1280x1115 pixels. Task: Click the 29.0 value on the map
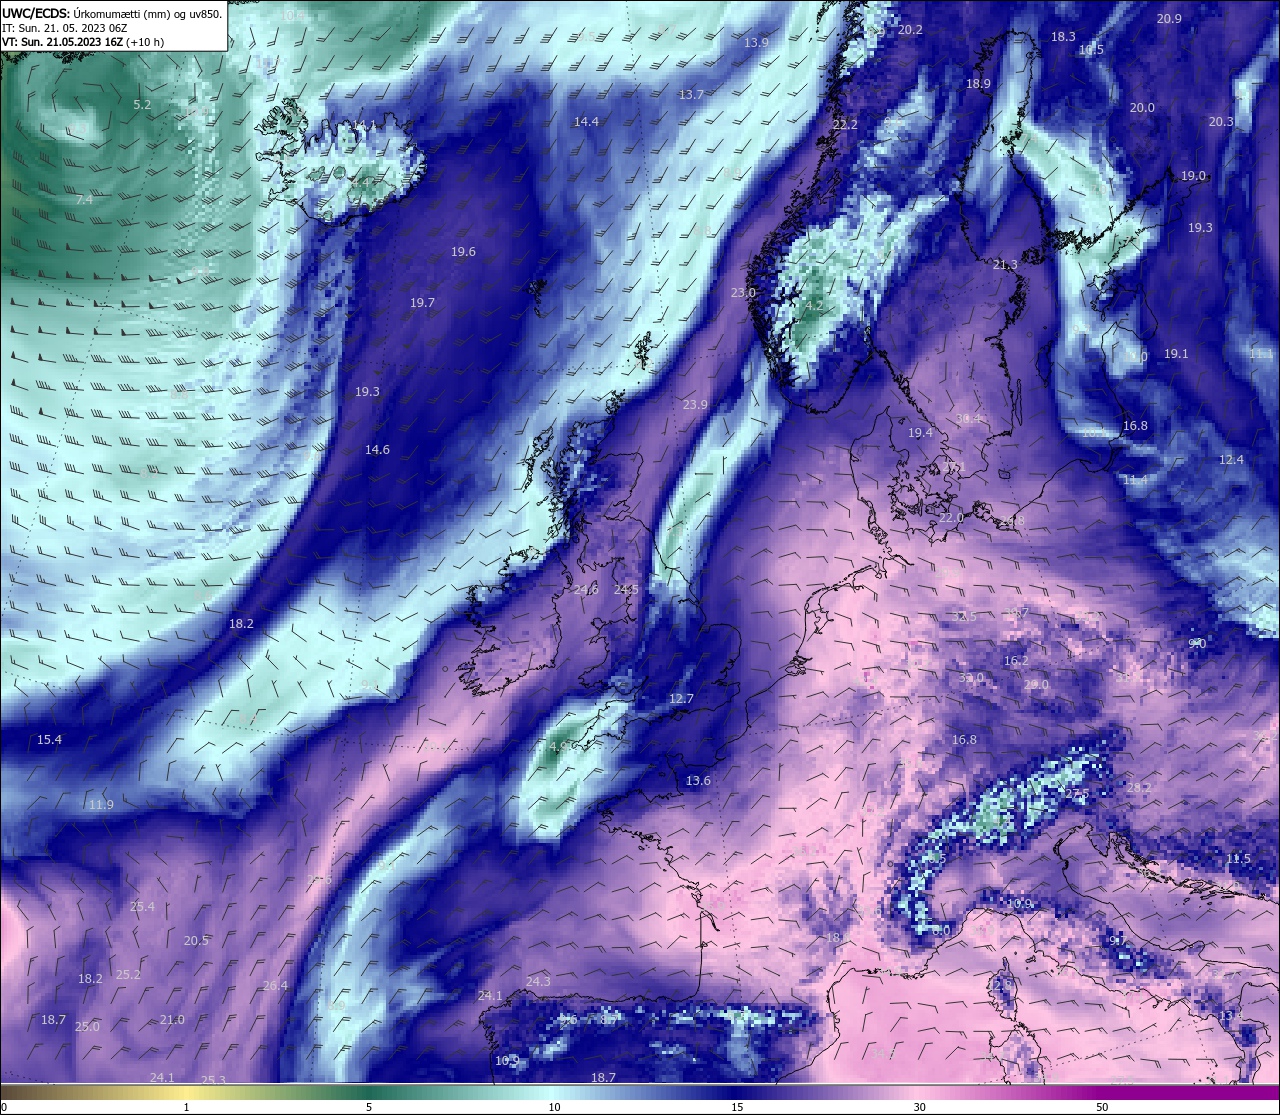(1037, 685)
